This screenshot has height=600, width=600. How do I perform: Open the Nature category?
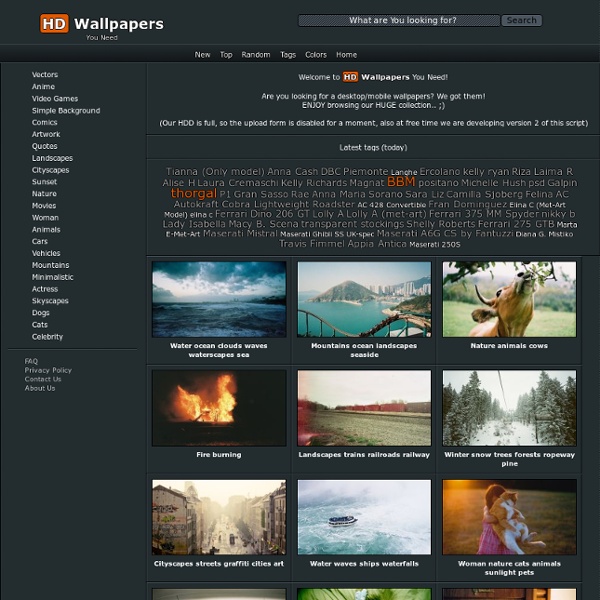tap(44, 194)
